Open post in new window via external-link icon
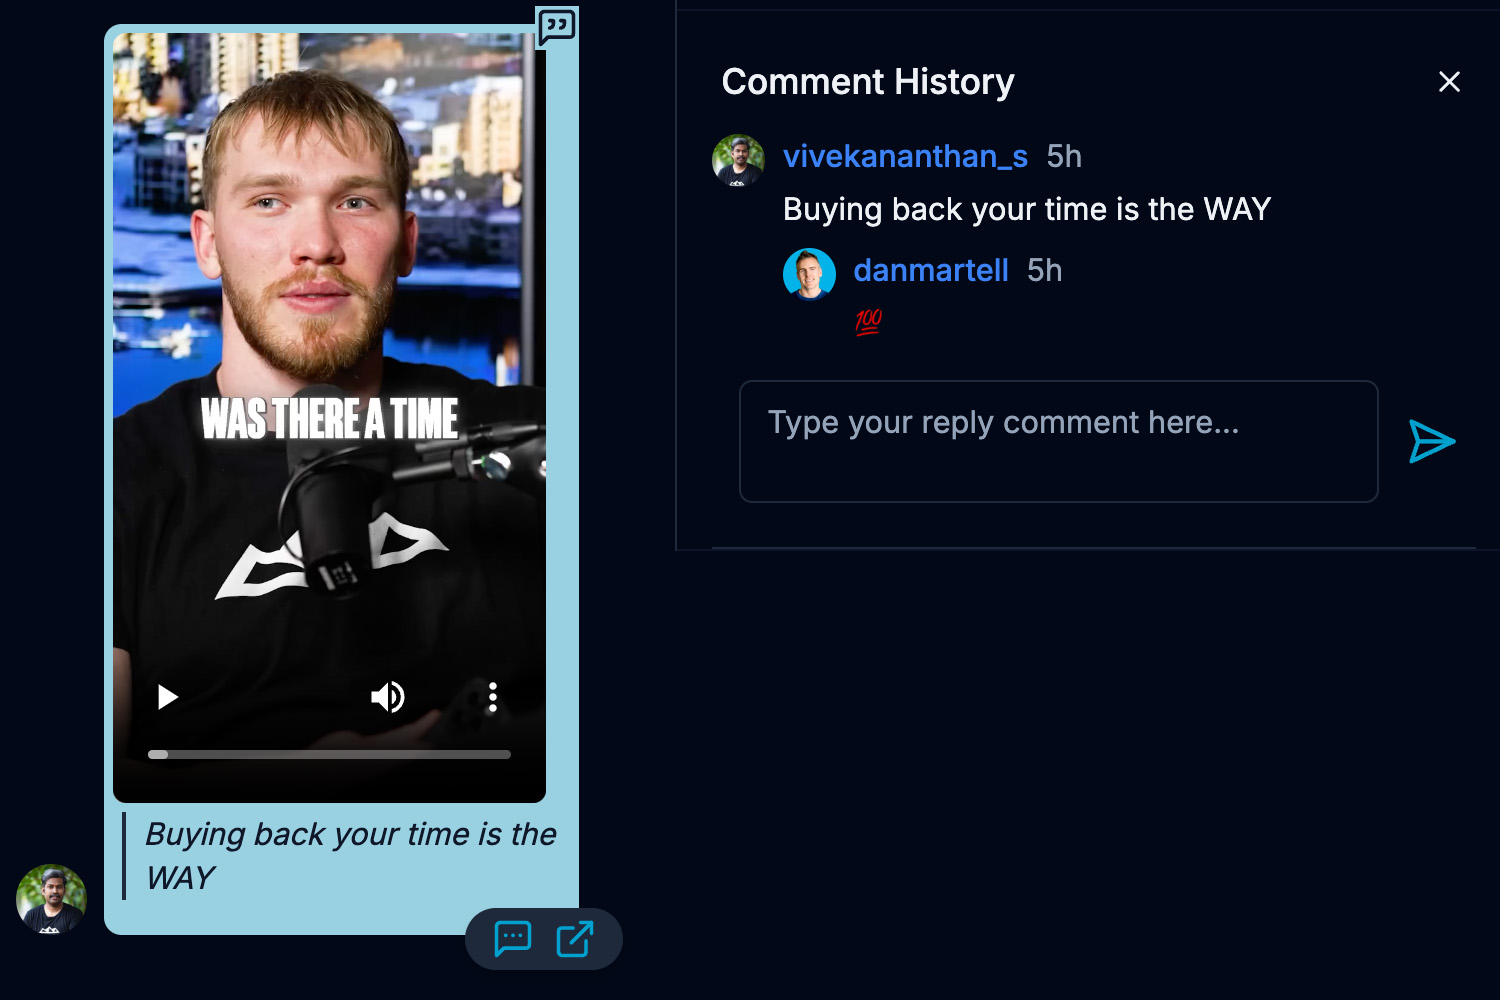1500x1000 pixels. click(575, 939)
